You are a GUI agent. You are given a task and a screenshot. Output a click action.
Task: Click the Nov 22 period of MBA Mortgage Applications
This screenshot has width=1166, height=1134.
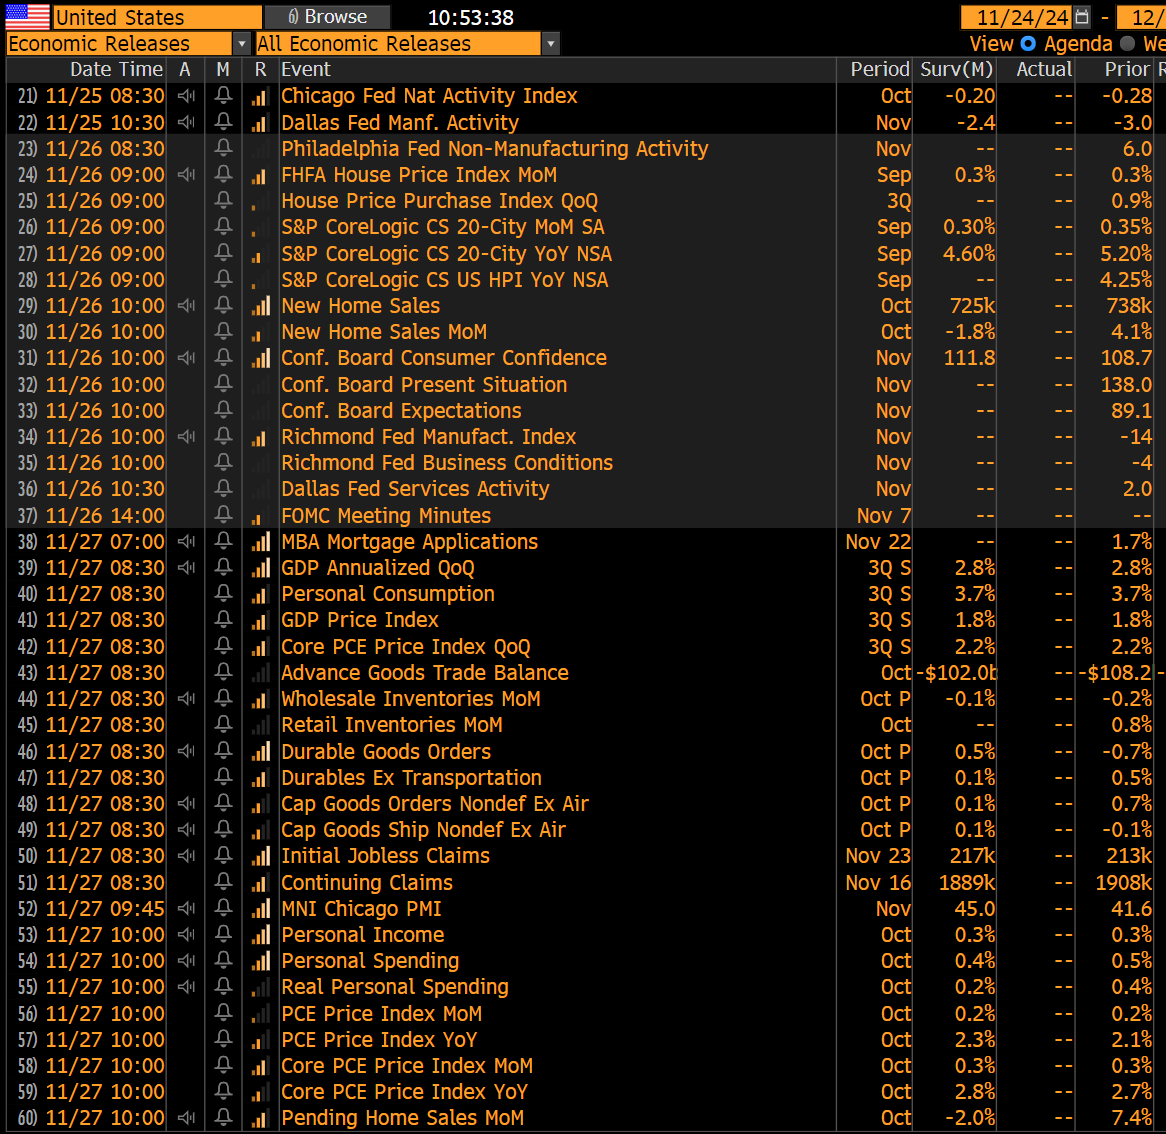click(x=877, y=541)
